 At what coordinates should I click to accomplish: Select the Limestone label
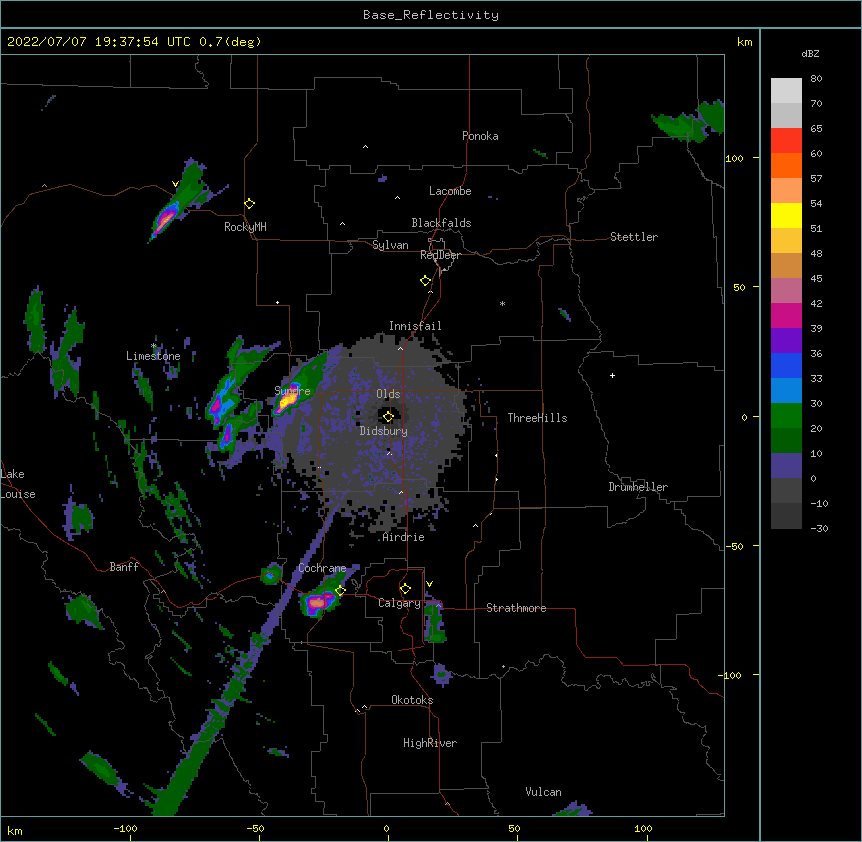153,356
